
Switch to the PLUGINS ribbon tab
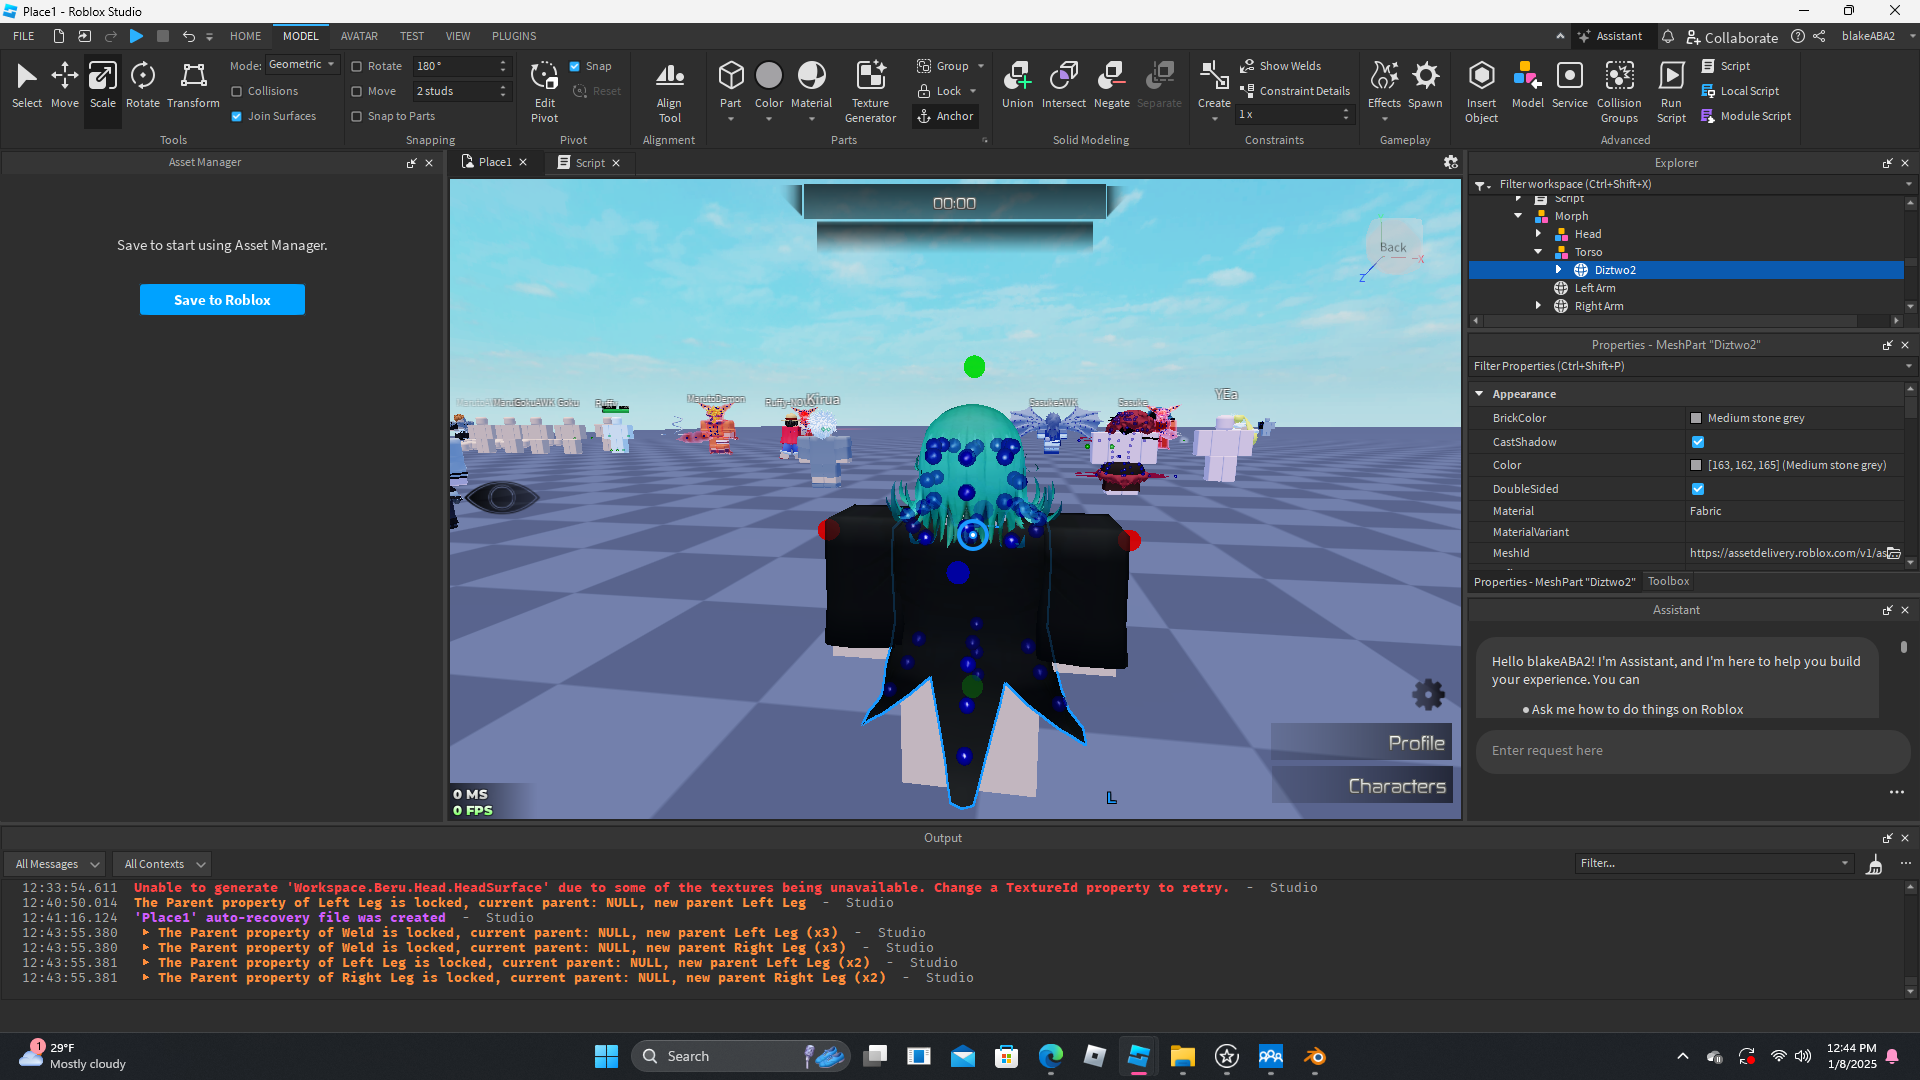pyautogui.click(x=513, y=36)
